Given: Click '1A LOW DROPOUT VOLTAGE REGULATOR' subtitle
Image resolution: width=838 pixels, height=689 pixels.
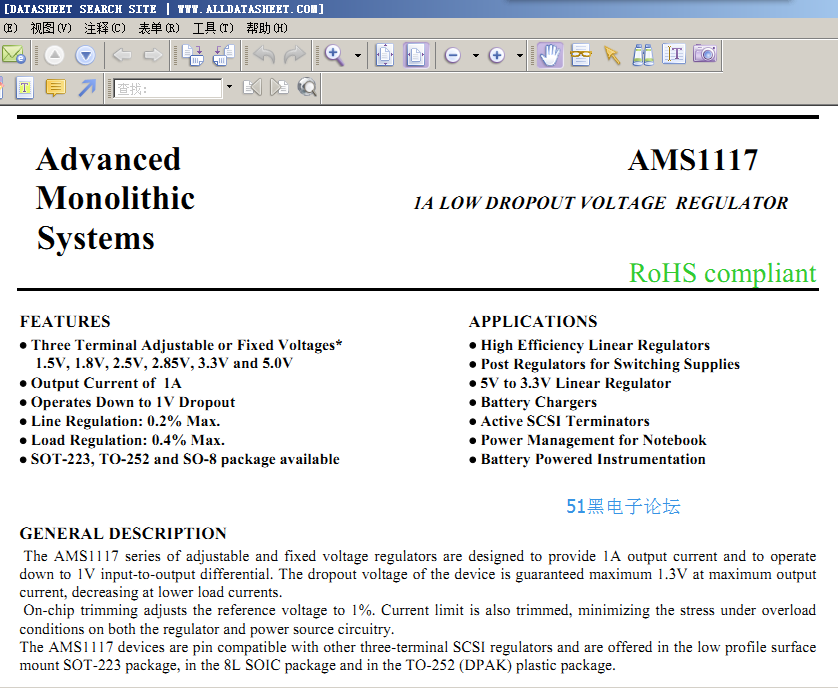Looking at the screenshot, I should (601, 203).
